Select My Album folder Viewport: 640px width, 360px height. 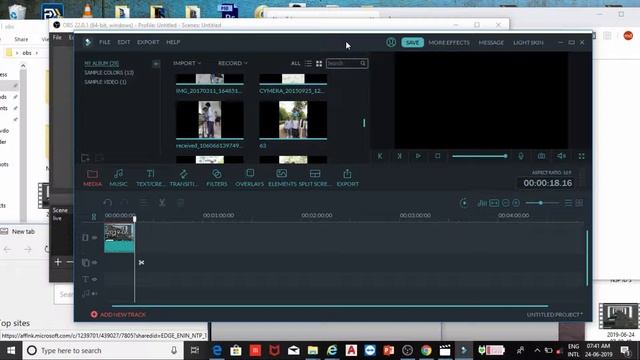(x=102, y=63)
